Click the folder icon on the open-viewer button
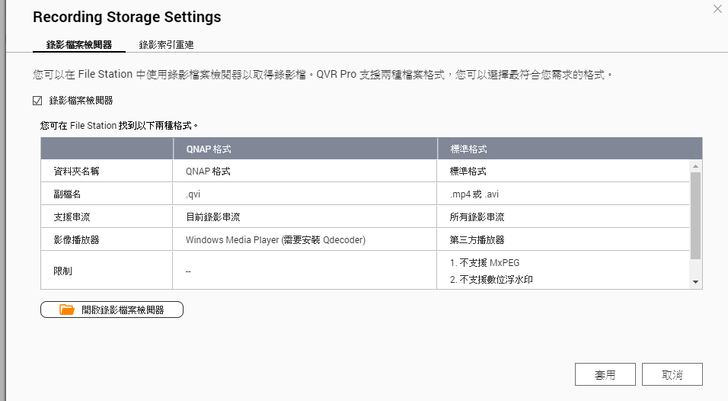 [67, 310]
